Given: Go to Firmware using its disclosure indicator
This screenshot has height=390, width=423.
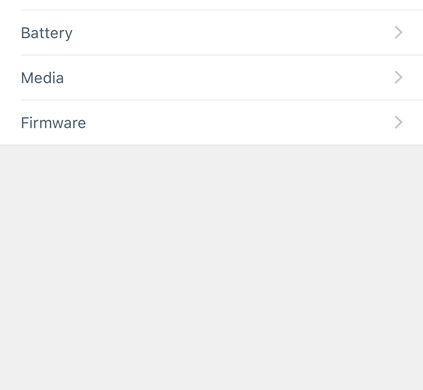Looking at the screenshot, I should click(x=398, y=122).
